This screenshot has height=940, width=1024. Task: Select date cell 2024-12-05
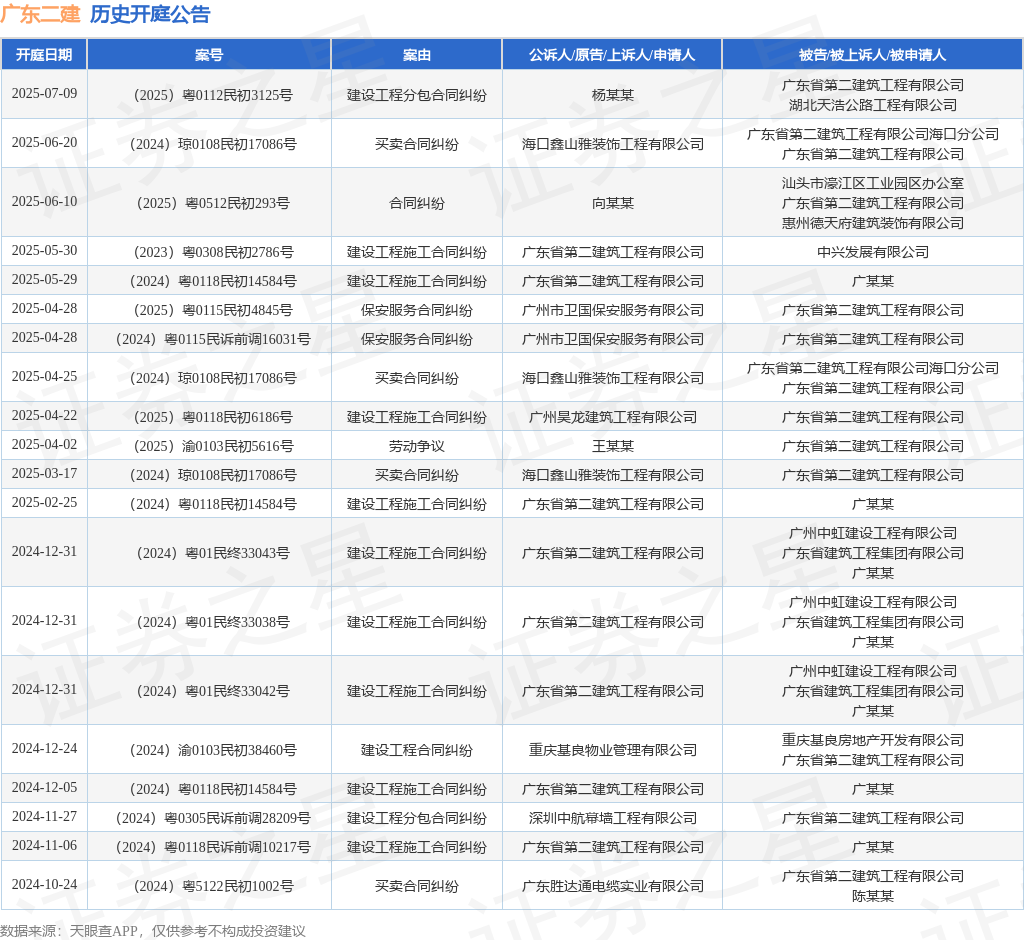[x=44, y=788]
